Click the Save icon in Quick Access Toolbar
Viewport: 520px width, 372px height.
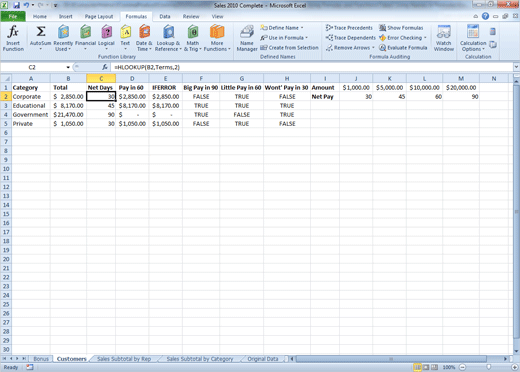pyautogui.click(x=16, y=5)
